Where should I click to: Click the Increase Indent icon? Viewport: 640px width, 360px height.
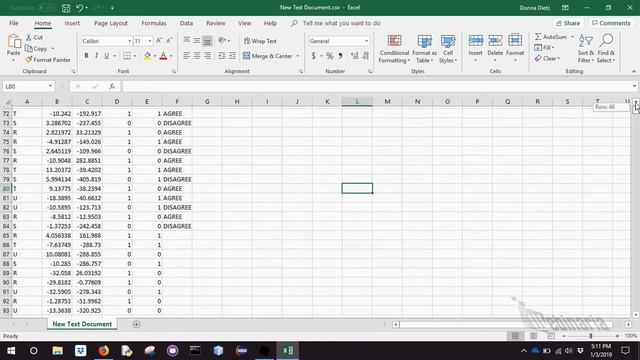click(x=232, y=56)
